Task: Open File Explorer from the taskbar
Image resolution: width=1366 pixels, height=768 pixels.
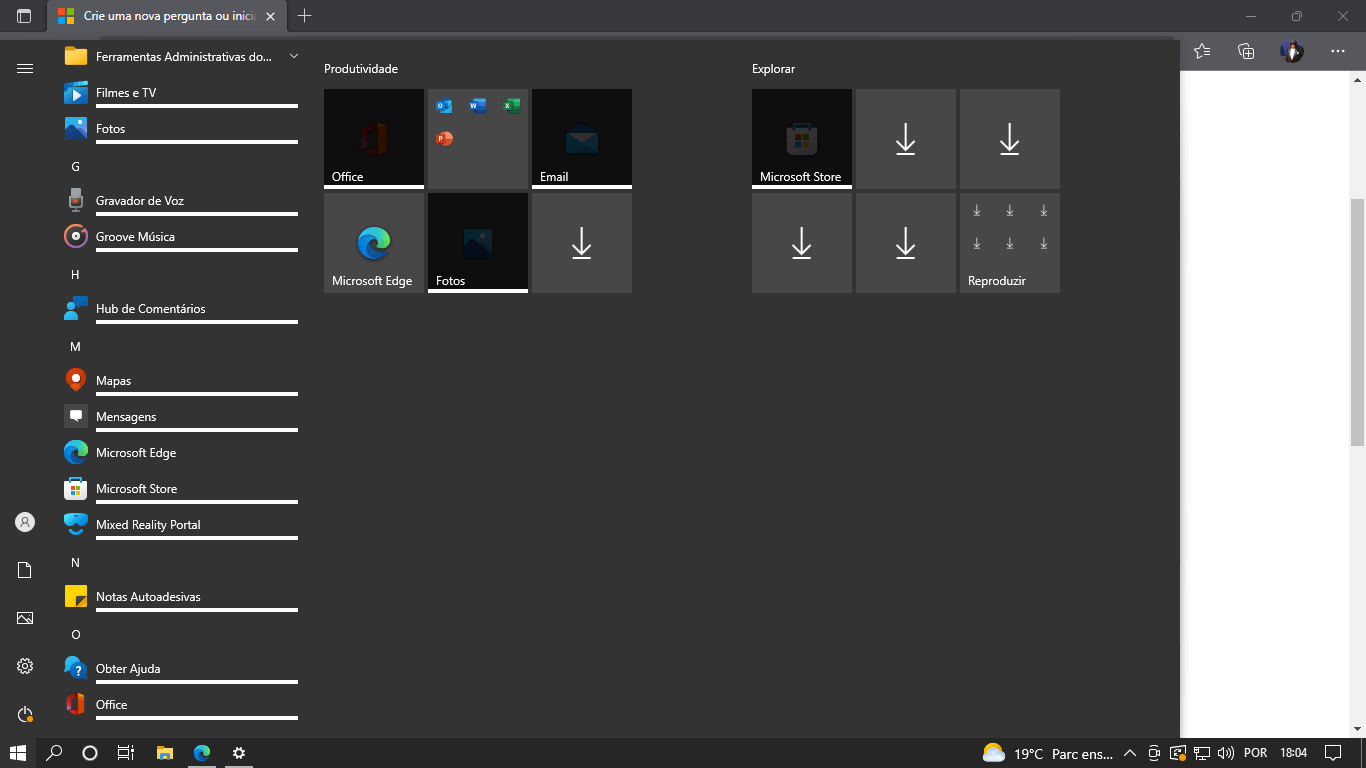Action: coord(165,753)
